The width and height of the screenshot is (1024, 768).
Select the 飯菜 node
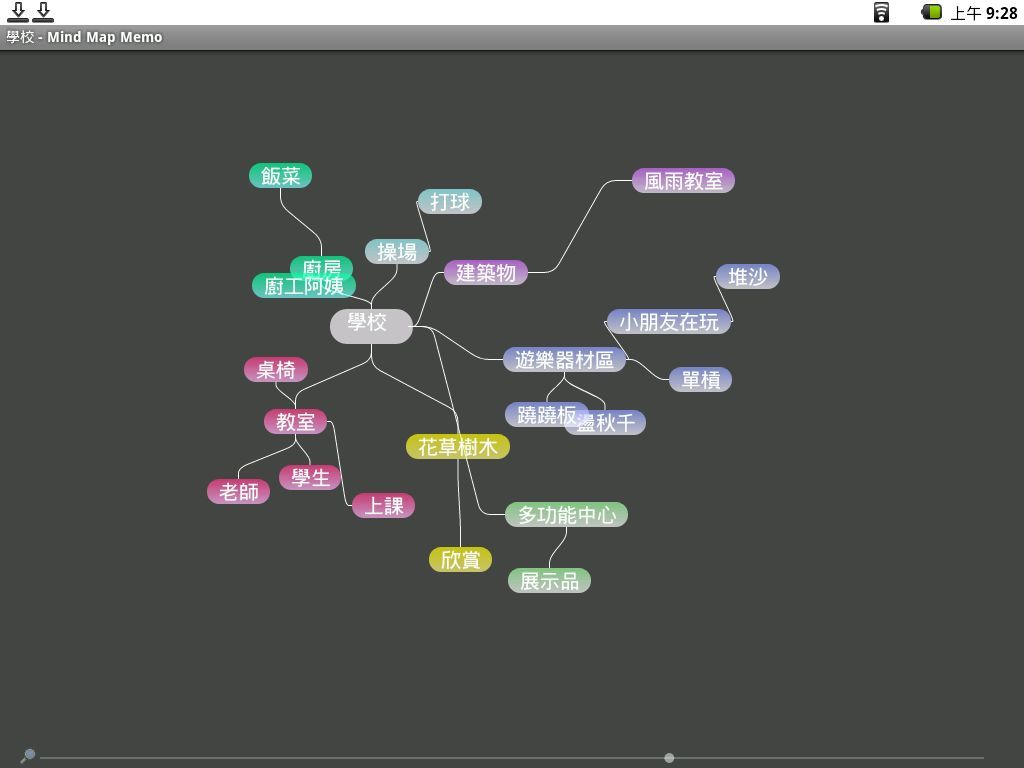point(280,176)
